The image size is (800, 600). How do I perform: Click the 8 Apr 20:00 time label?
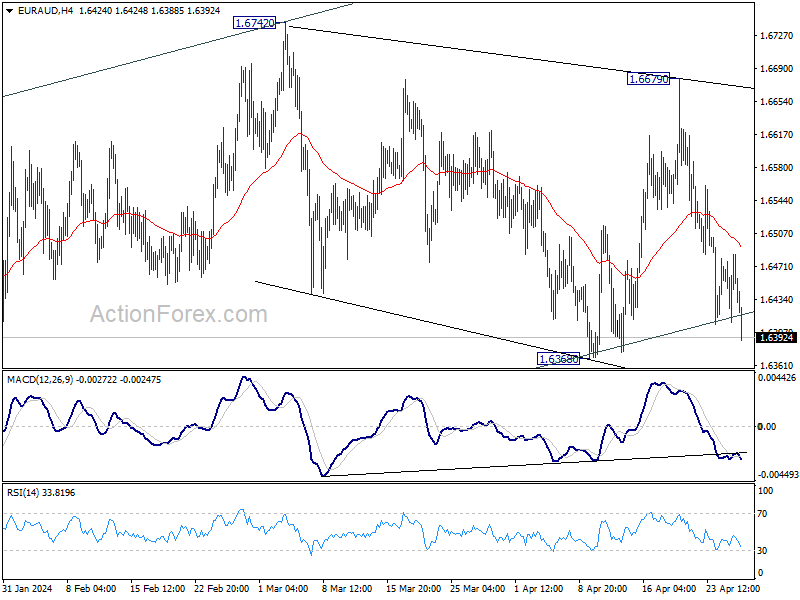603,589
